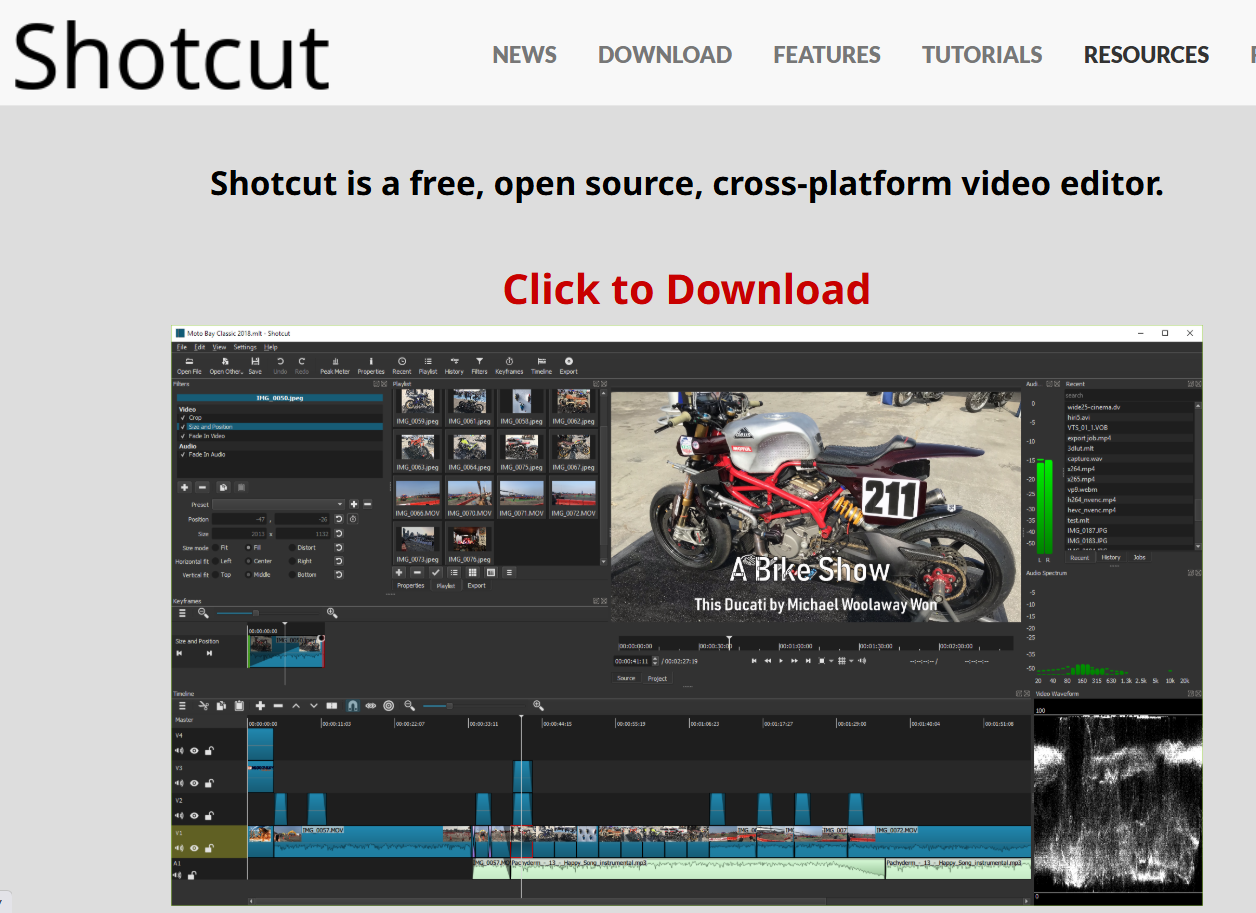Open the player zoom dropdown arrow
The height and width of the screenshot is (913, 1256).
[831, 661]
